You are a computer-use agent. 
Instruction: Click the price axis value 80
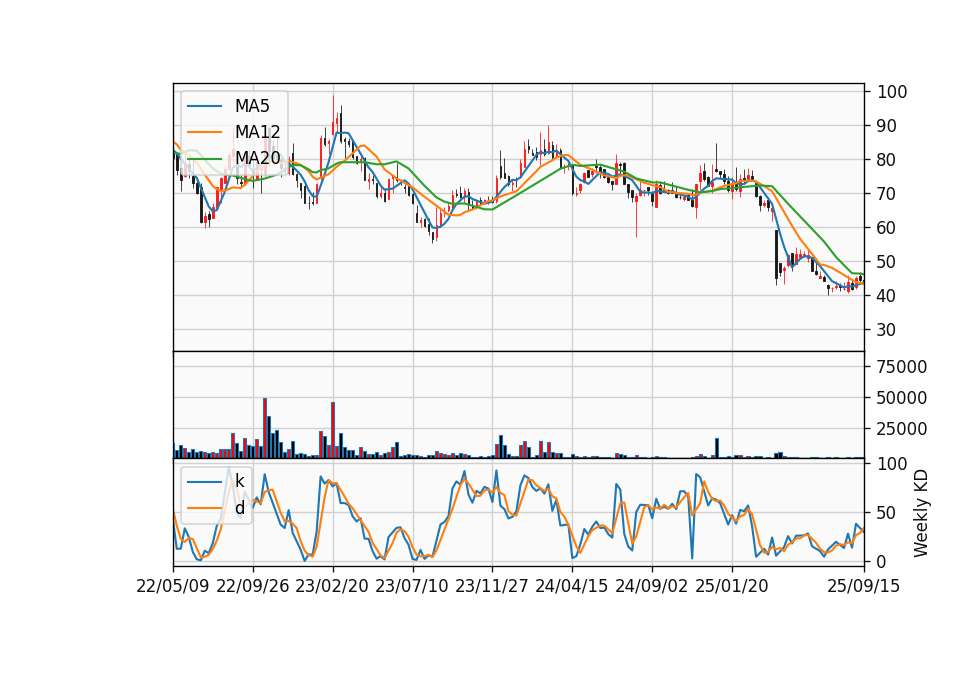click(x=886, y=160)
